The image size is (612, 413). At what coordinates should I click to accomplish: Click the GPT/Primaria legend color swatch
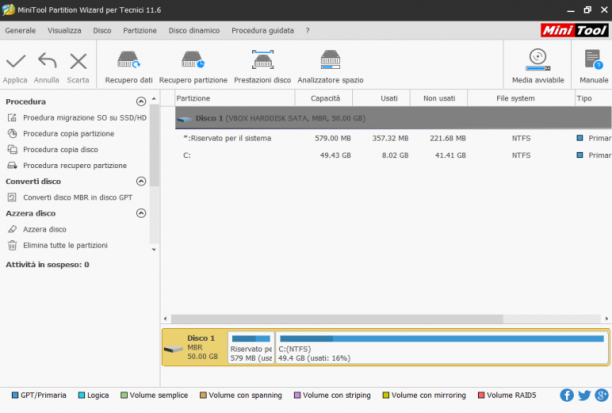pos(15,395)
